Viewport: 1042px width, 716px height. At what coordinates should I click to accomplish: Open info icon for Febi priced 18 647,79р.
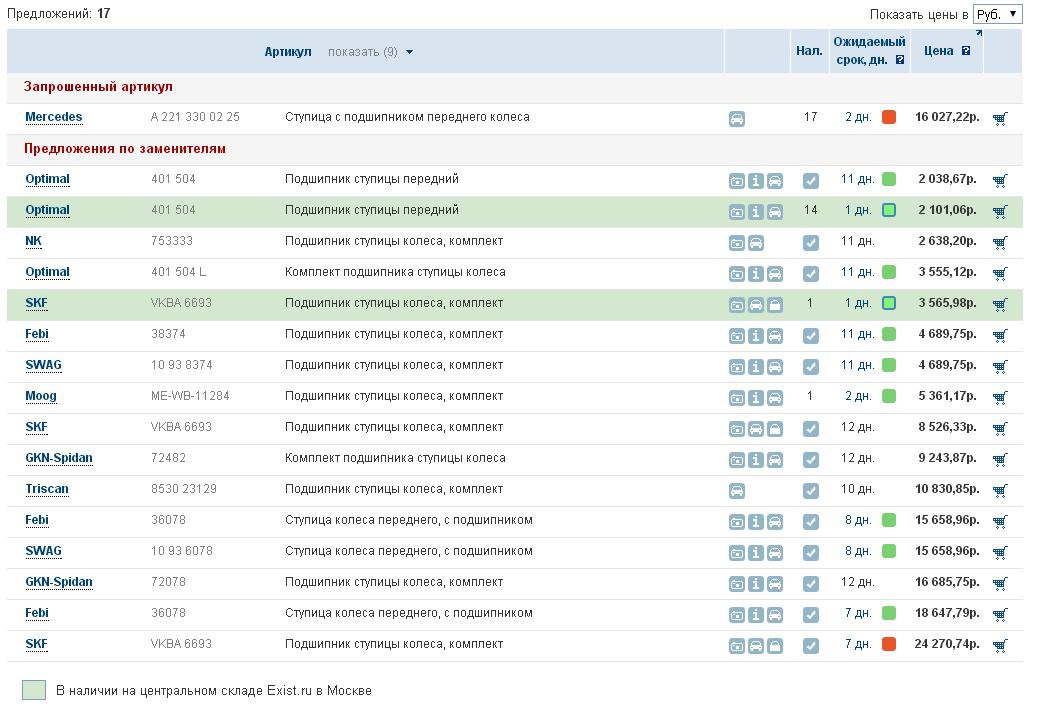pyautogui.click(x=756, y=615)
